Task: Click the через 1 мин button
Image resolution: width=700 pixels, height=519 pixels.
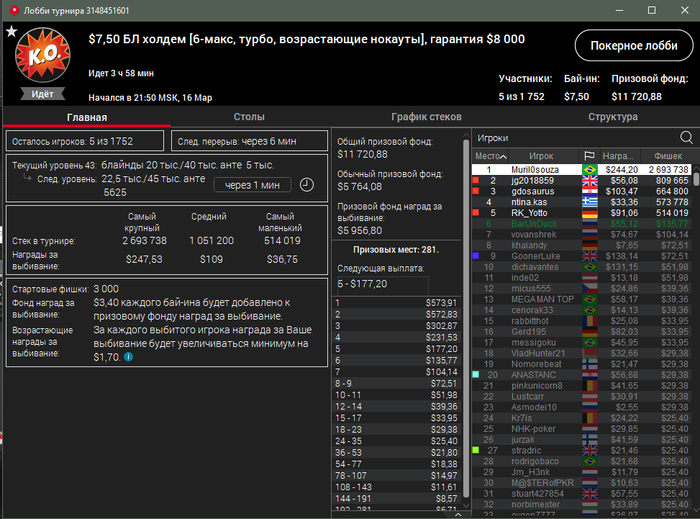Action: pos(252,185)
